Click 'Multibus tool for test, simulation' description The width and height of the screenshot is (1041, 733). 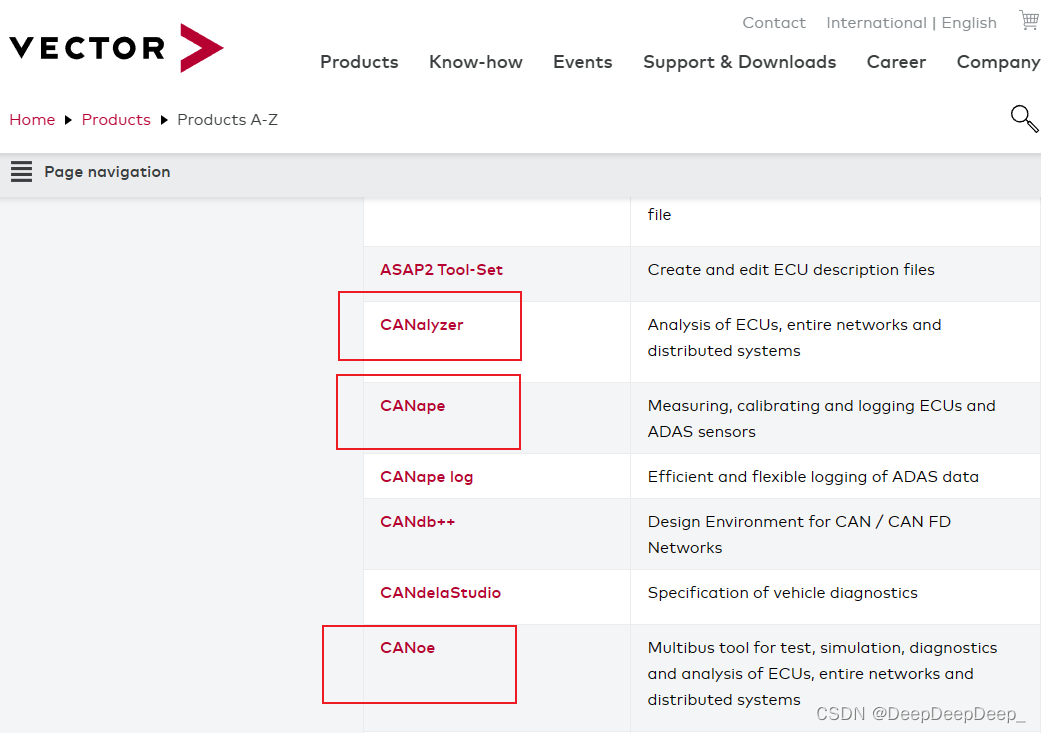(823, 673)
